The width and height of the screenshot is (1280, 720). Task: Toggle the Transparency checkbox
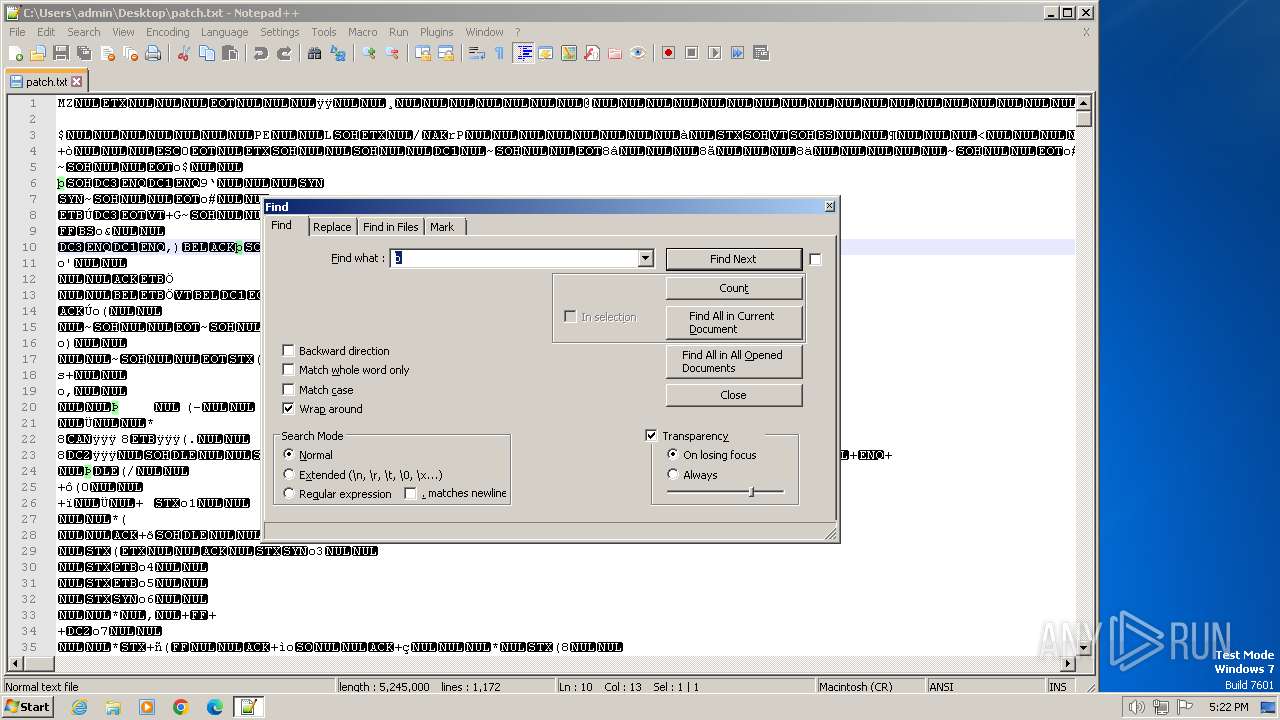651,436
